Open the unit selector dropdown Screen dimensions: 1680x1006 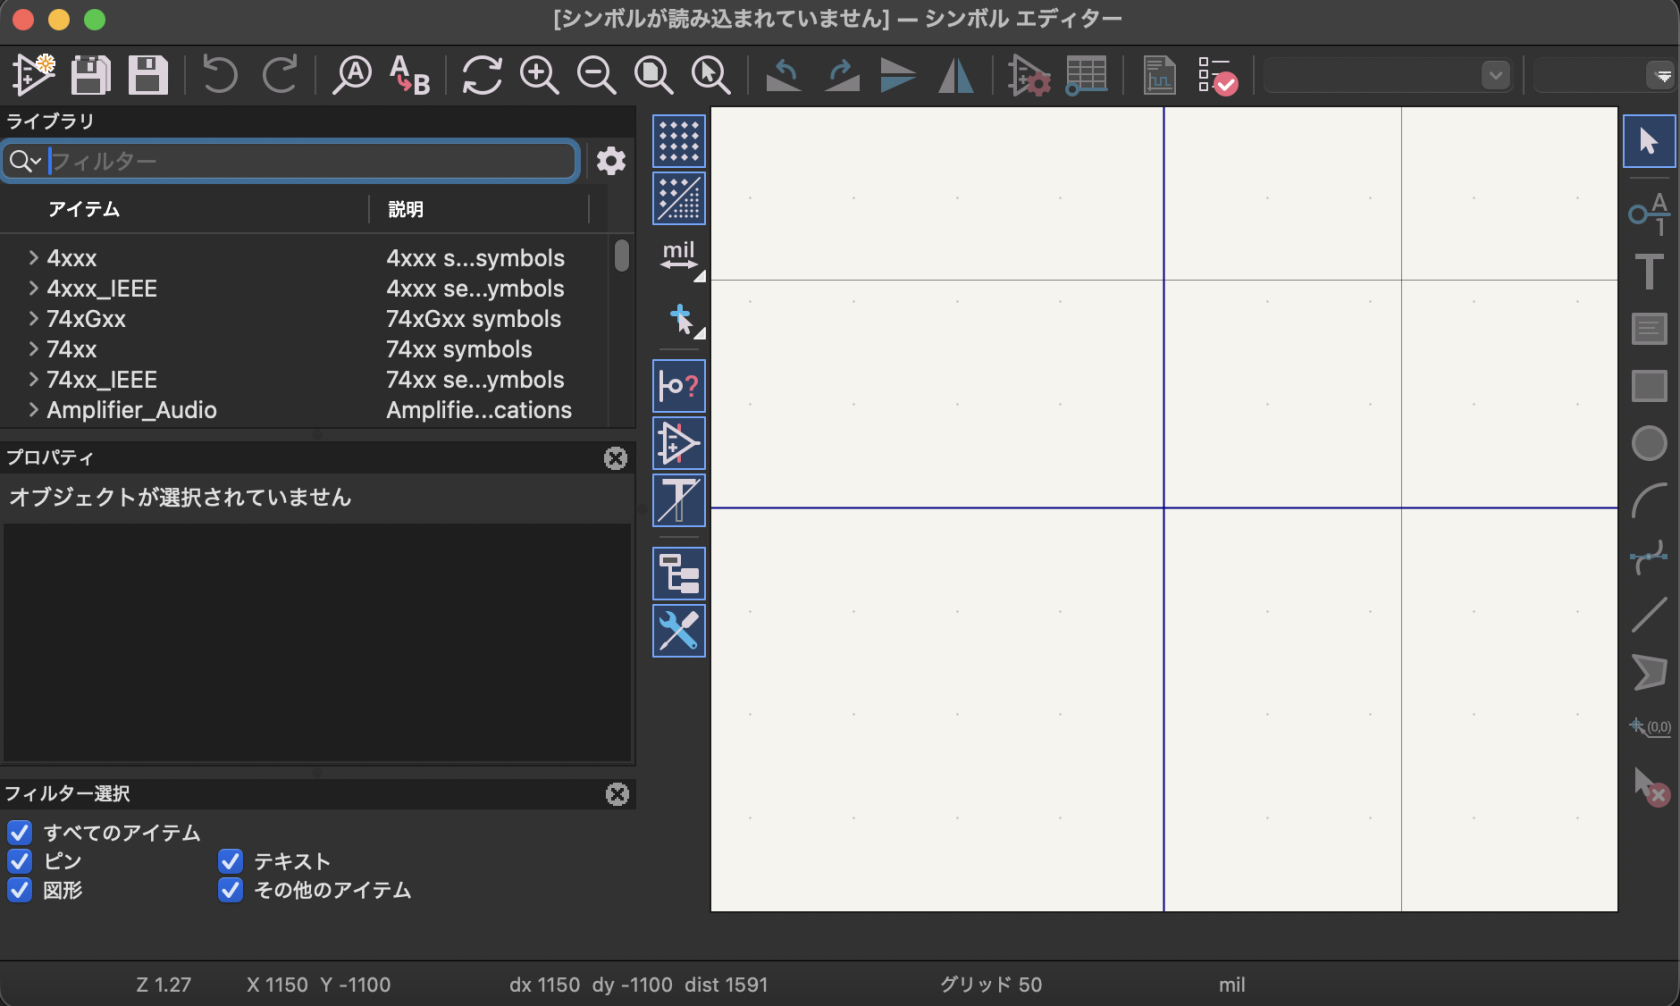[x=1388, y=75]
